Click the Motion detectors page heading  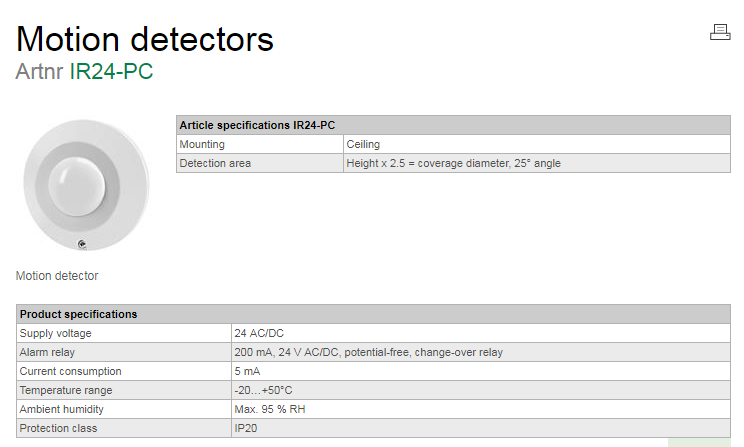point(145,39)
